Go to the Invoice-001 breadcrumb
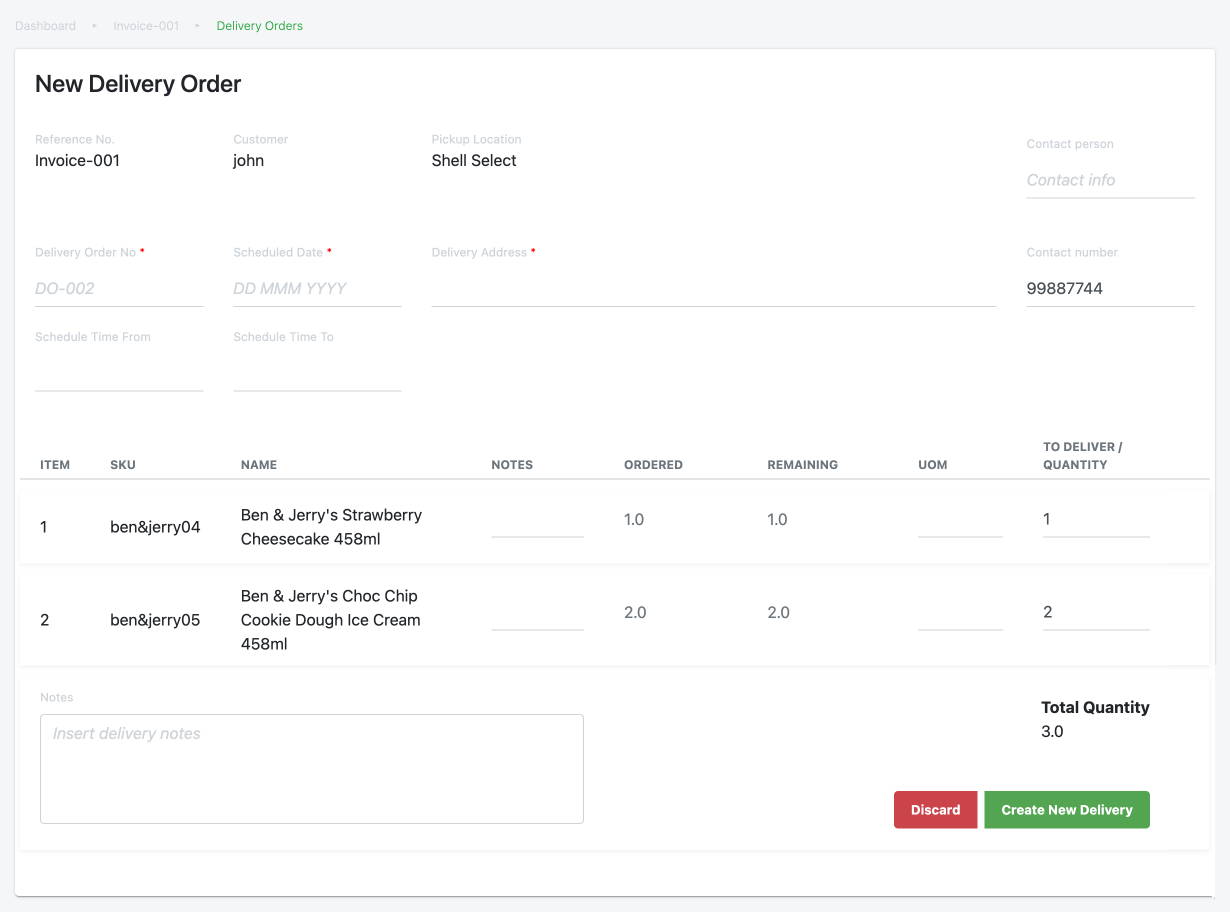This screenshot has width=1230, height=912. pyautogui.click(x=146, y=26)
